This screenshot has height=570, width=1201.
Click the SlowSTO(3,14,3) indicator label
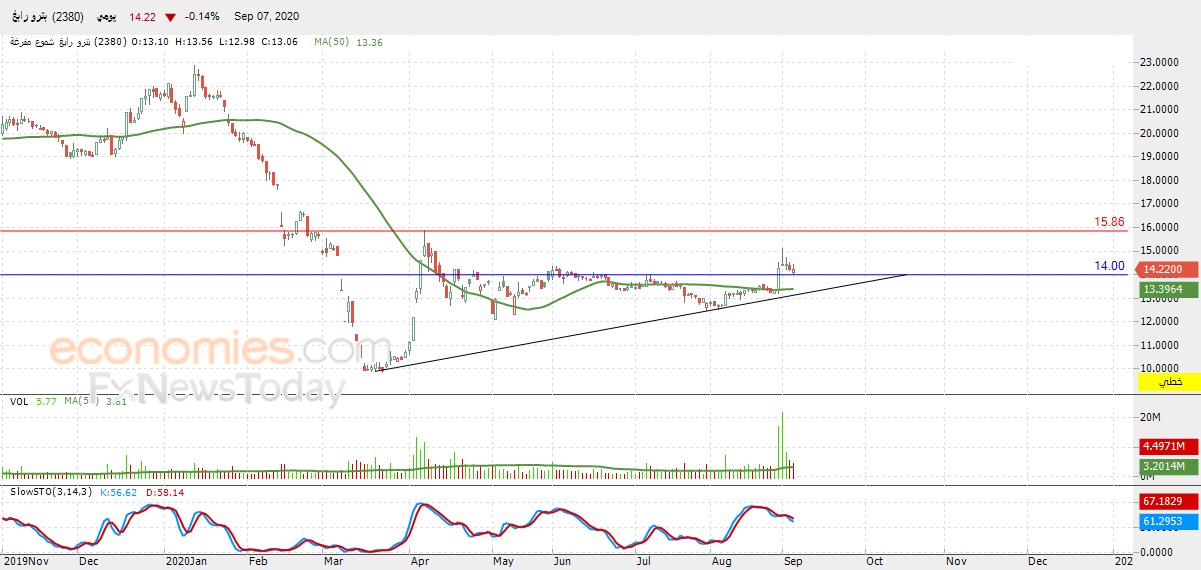click(x=51, y=492)
